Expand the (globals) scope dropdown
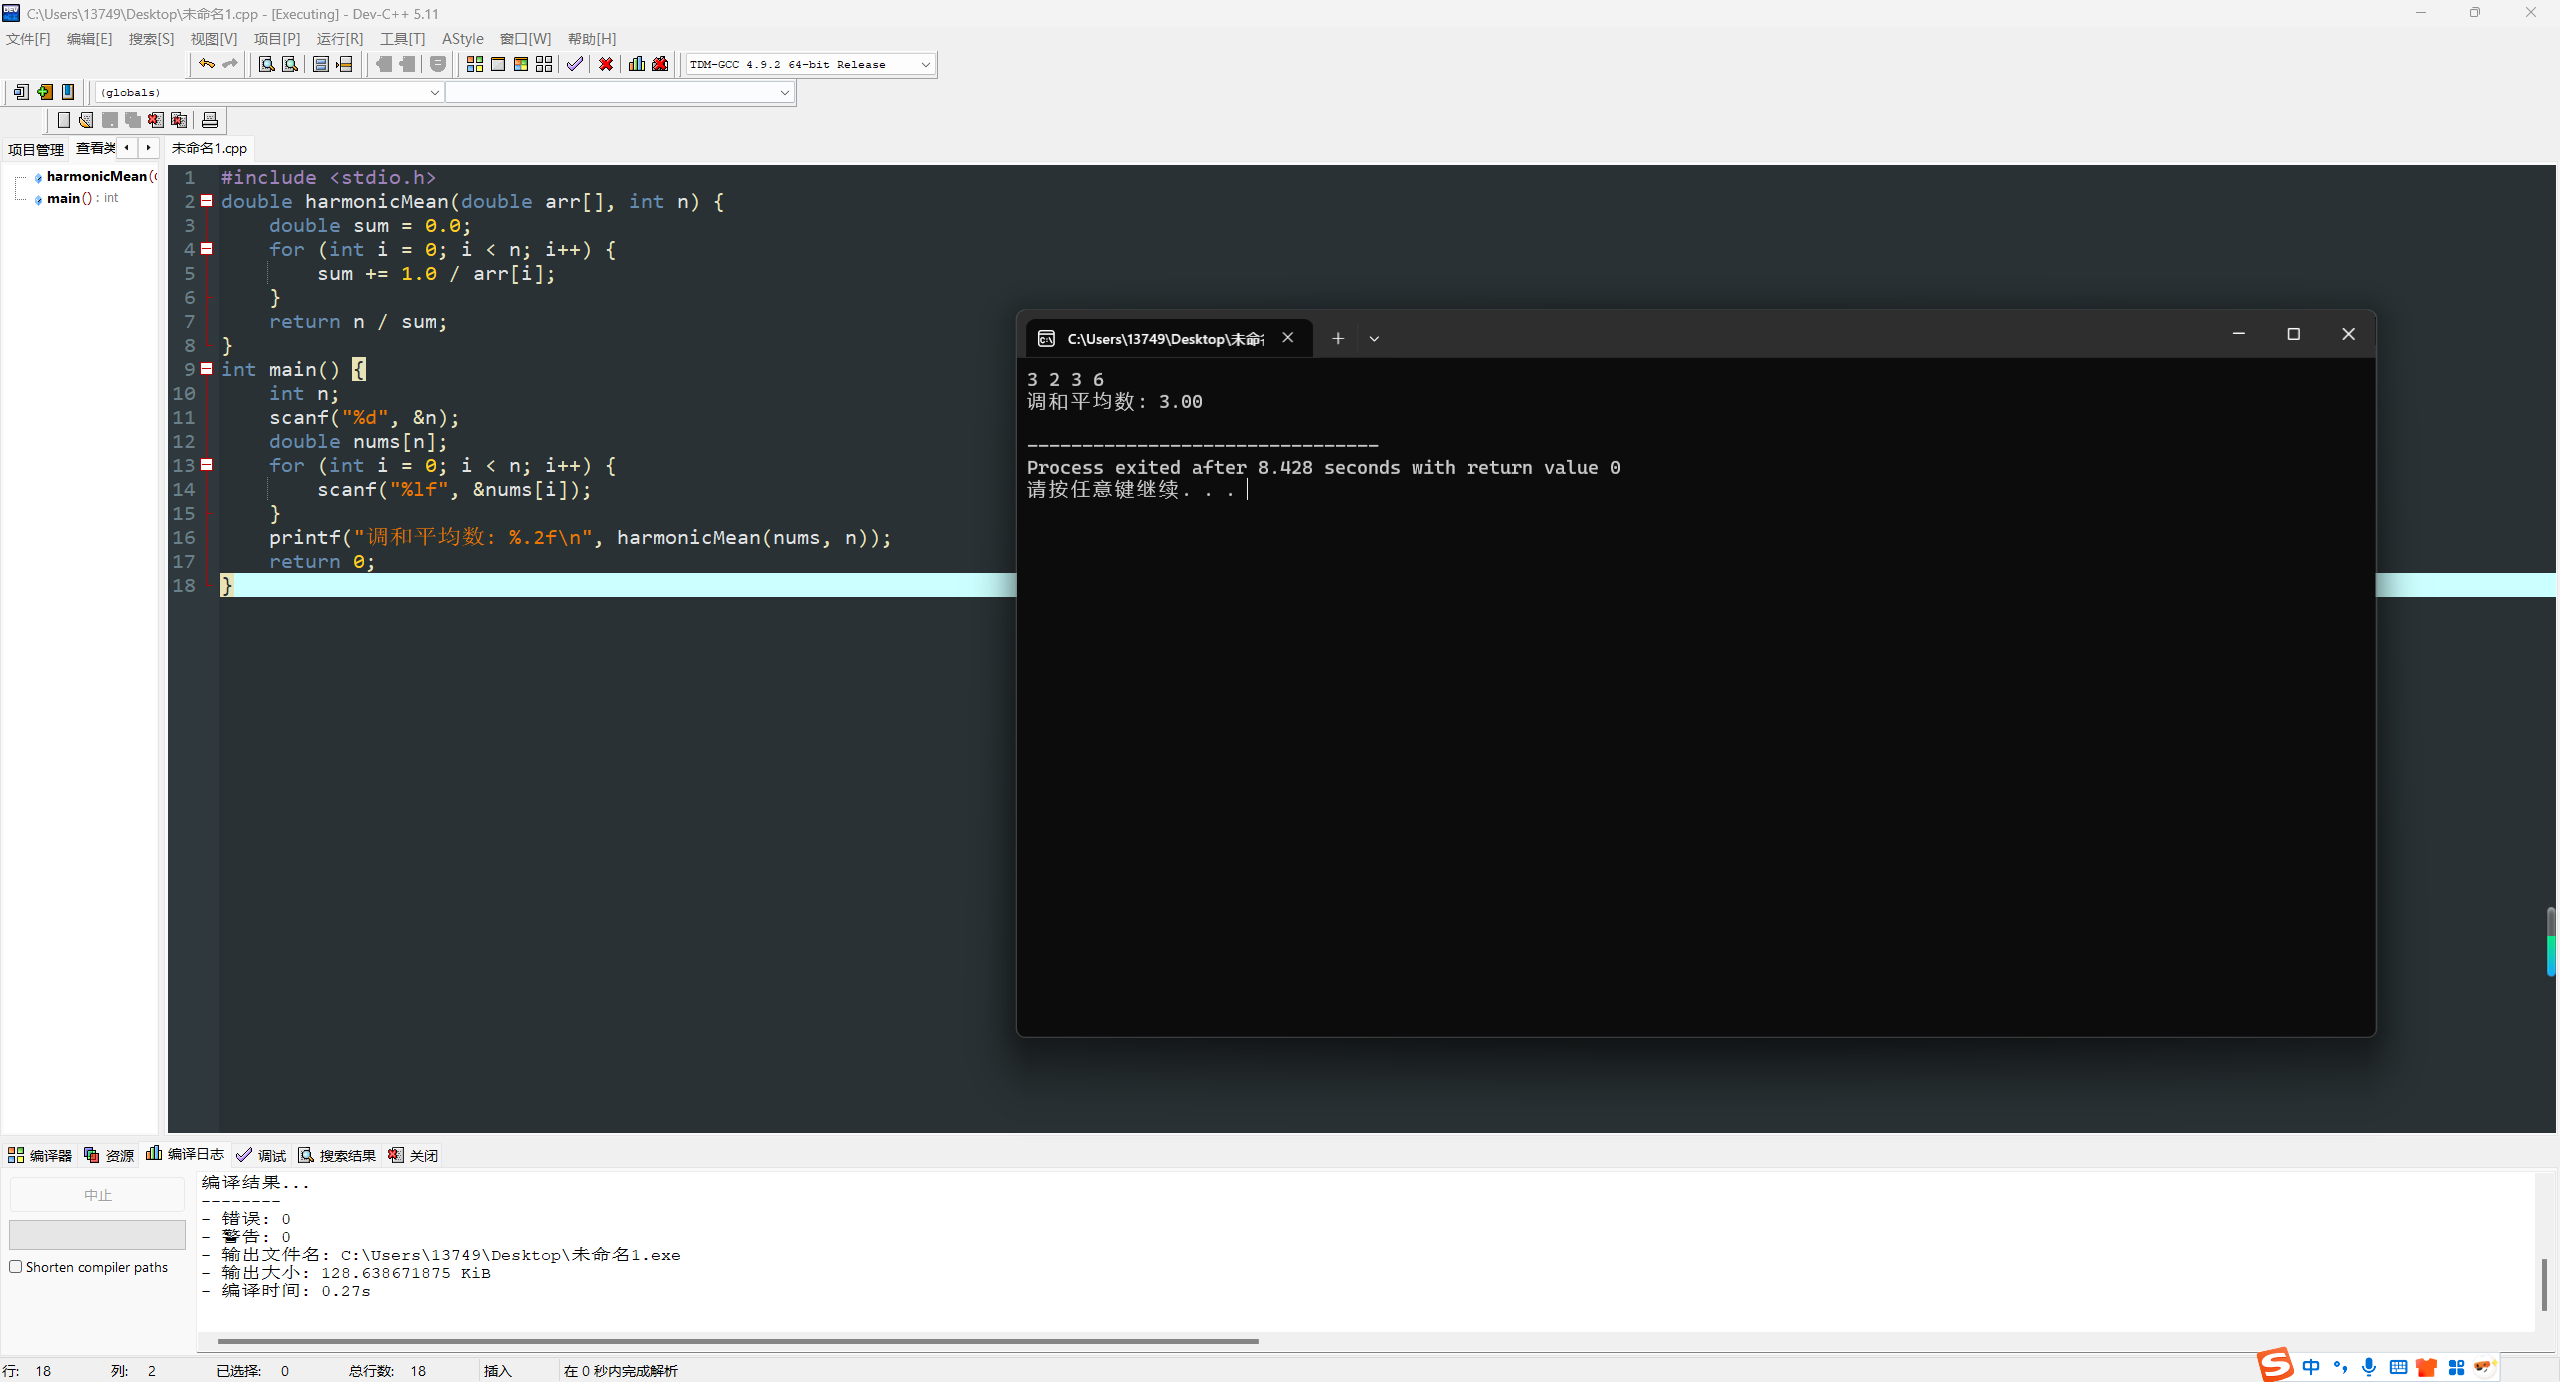The height and width of the screenshot is (1382, 2560). [434, 92]
